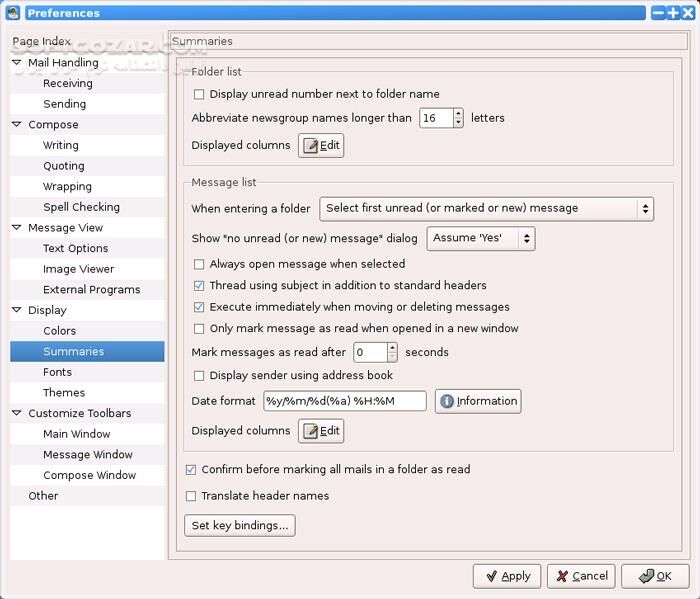Collapse the Customize Toolbars section
700x599 pixels.
pyautogui.click(x=17, y=414)
